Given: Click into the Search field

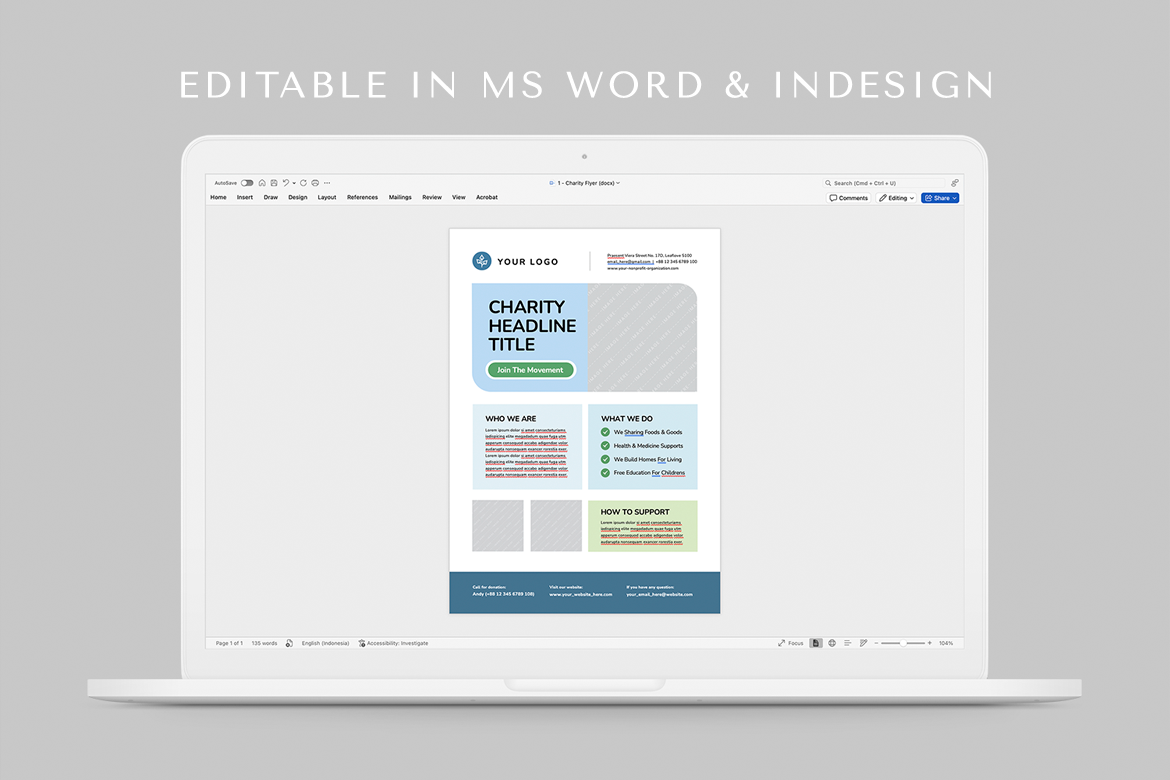Looking at the screenshot, I should pyautogui.click(x=880, y=183).
